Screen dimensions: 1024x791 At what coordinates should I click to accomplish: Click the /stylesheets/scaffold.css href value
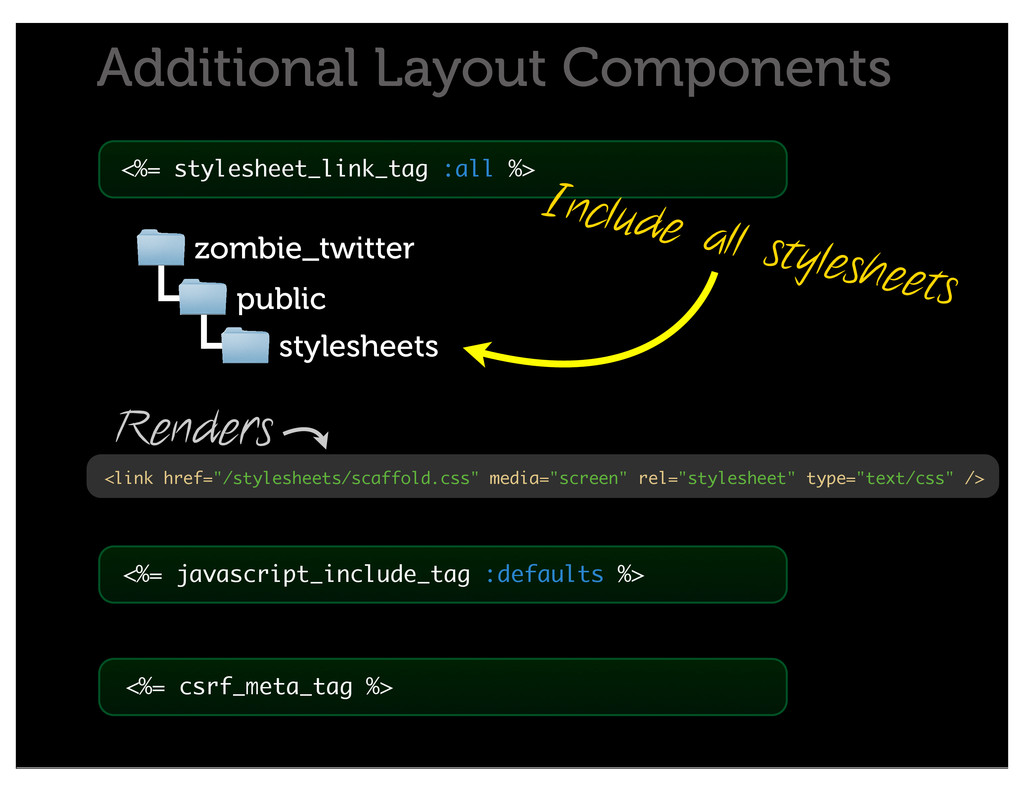[346, 479]
